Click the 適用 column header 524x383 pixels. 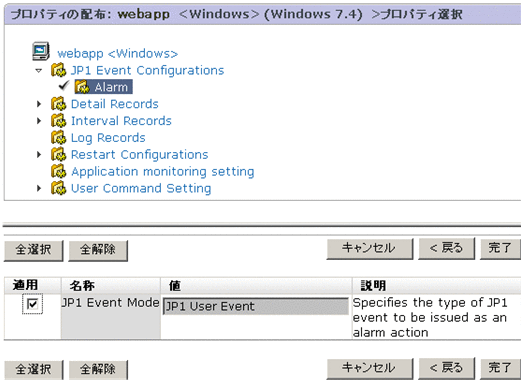tap(32, 285)
